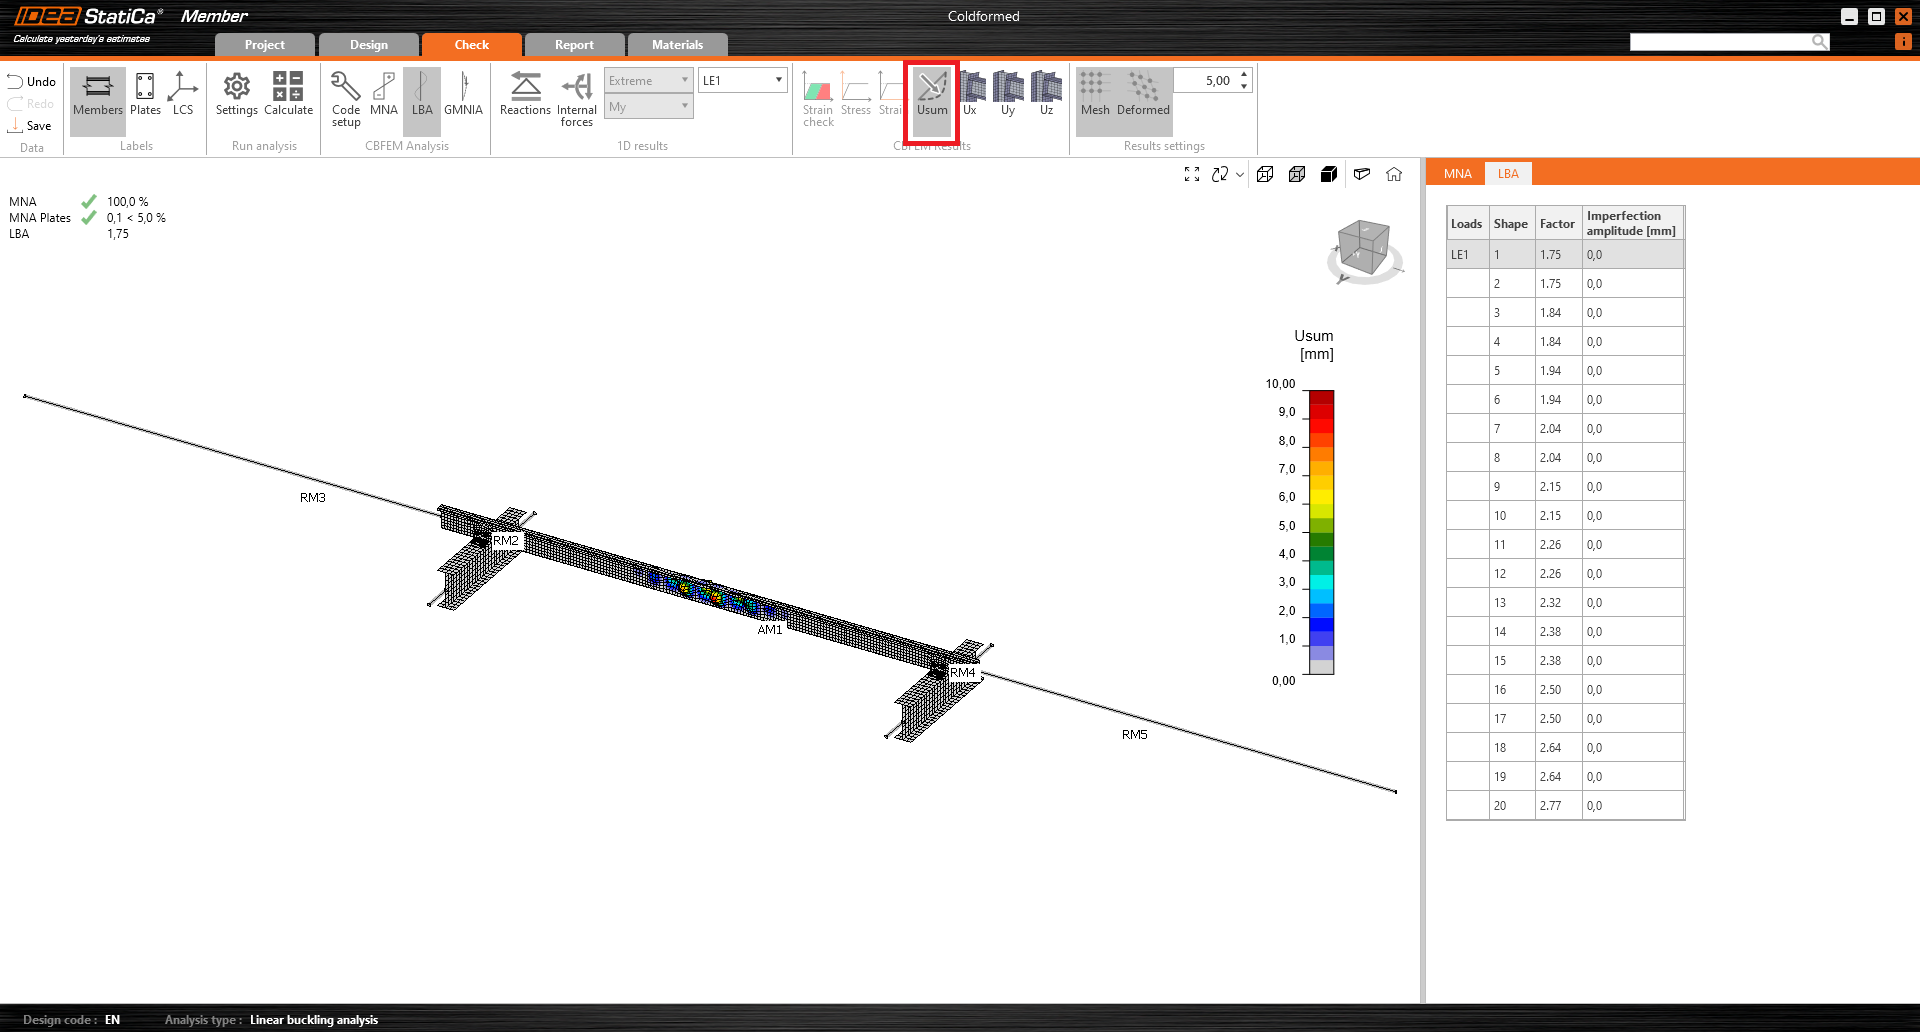Viewport: 1920px width, 1032px height.
Task: Click the Save button
Action: click(x=30, y=126)
